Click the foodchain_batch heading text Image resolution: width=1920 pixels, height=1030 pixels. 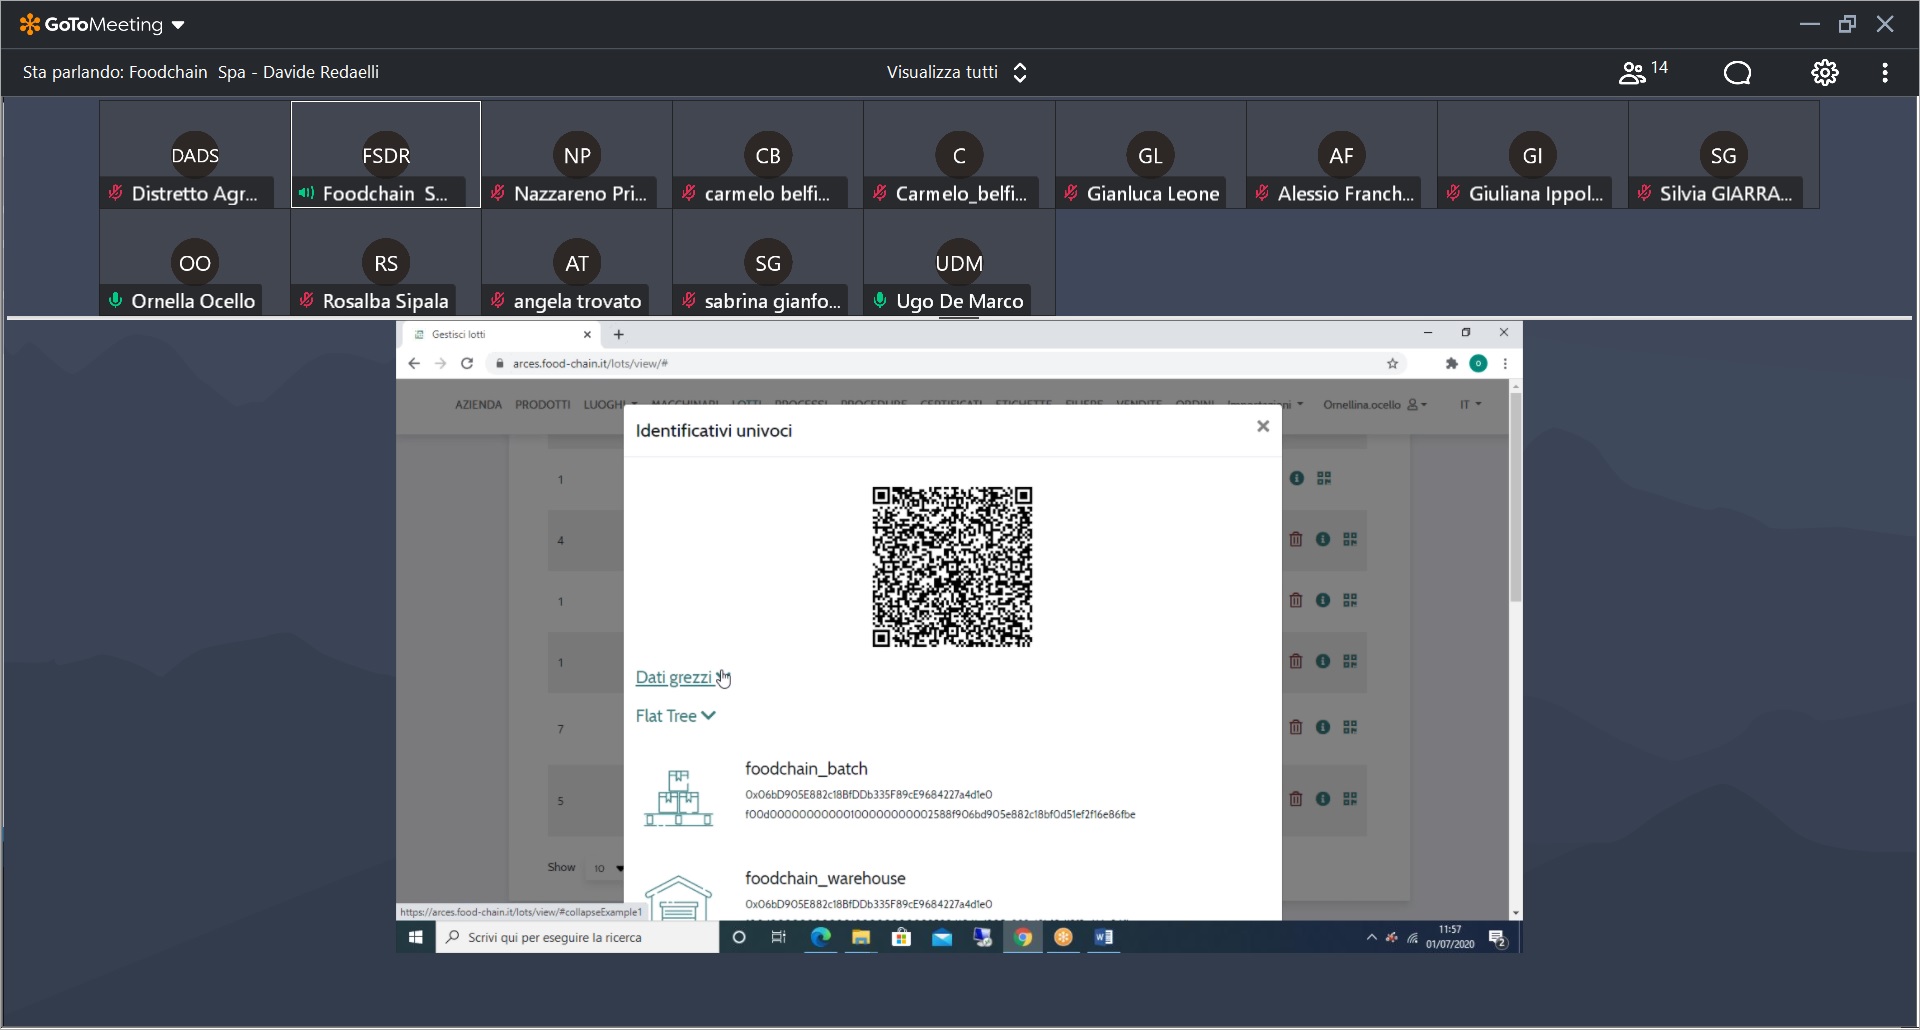coord(806,769)
